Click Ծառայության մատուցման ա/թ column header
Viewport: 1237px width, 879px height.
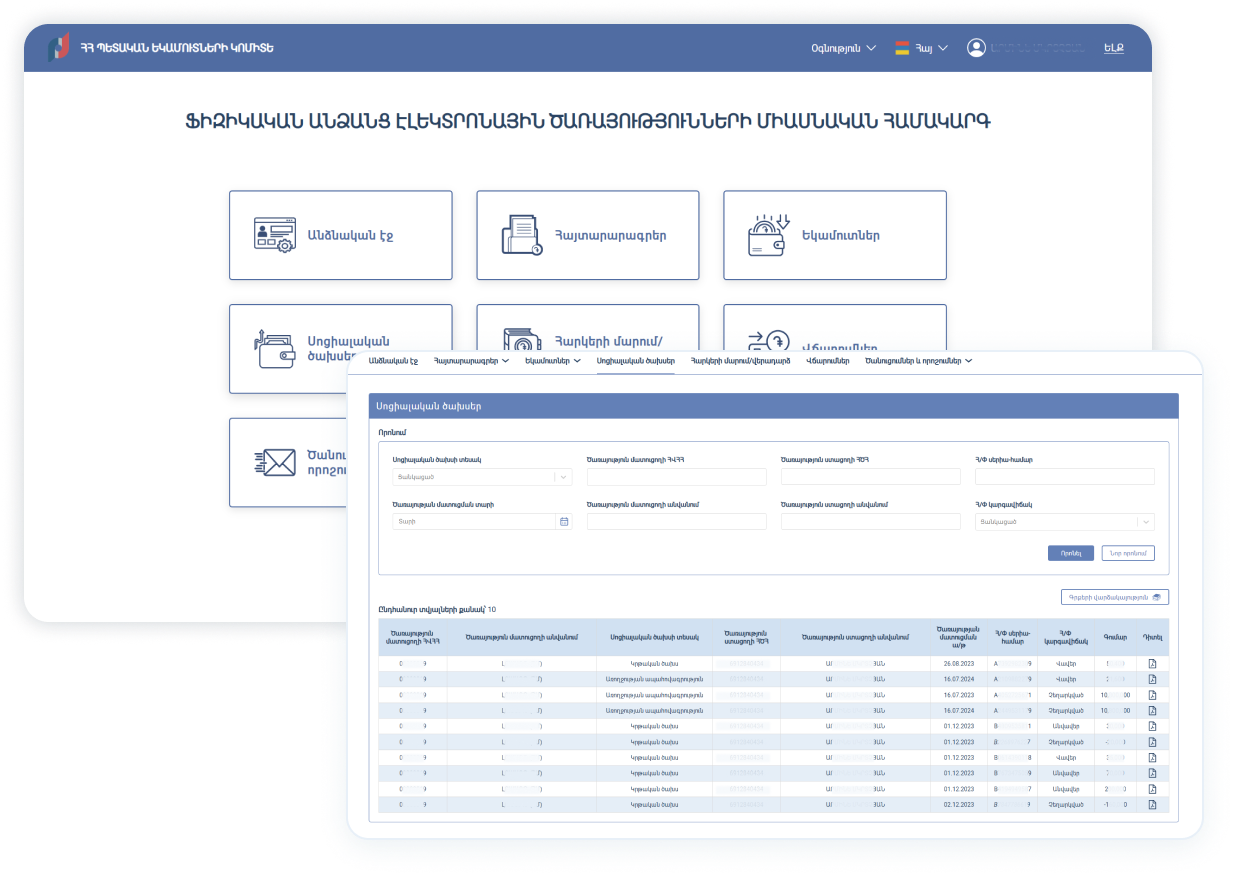click(x=958, y=637)
